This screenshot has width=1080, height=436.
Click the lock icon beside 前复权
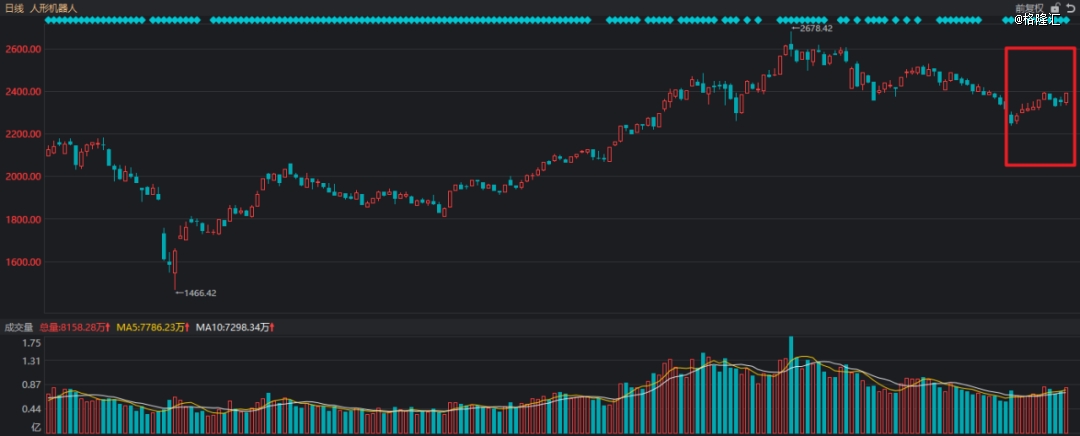point(1053,7)
